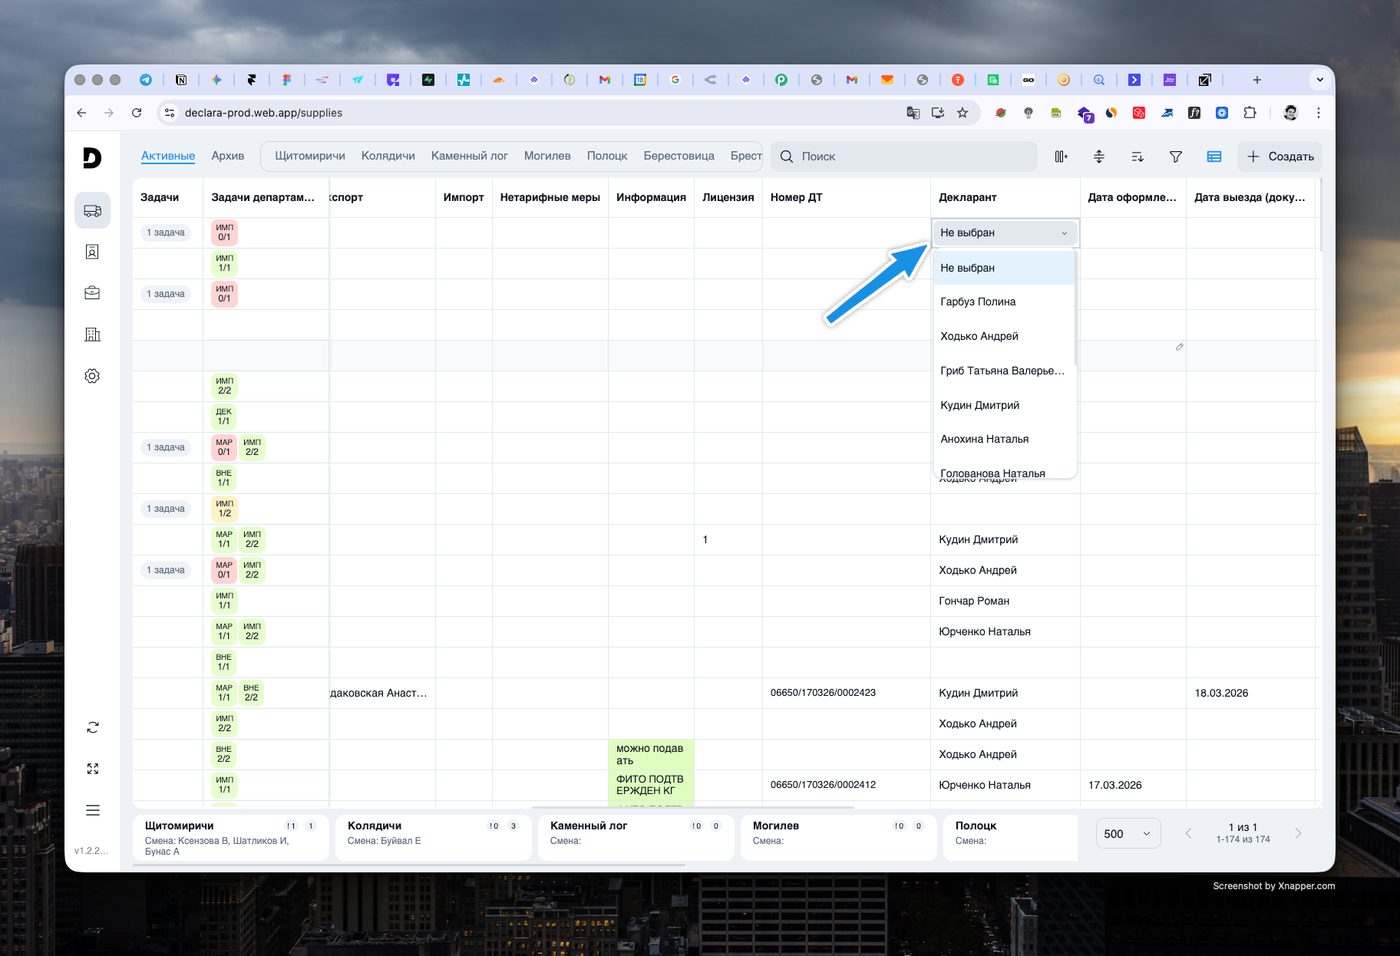The height and width of the screenshot is (956, 1400).
Task: Click the Declara logo
Action: click(92, 157)
